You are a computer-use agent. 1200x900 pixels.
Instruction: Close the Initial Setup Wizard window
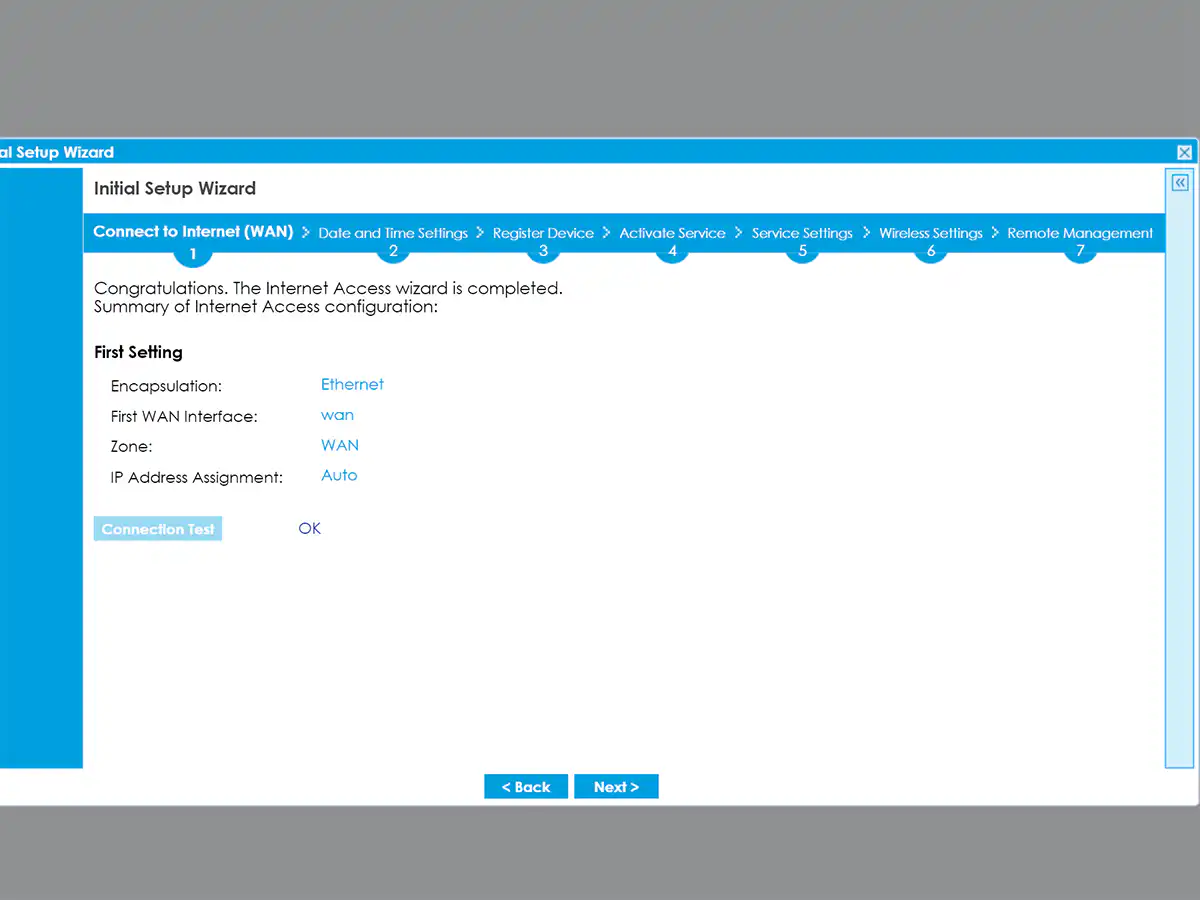(1184, 152)
